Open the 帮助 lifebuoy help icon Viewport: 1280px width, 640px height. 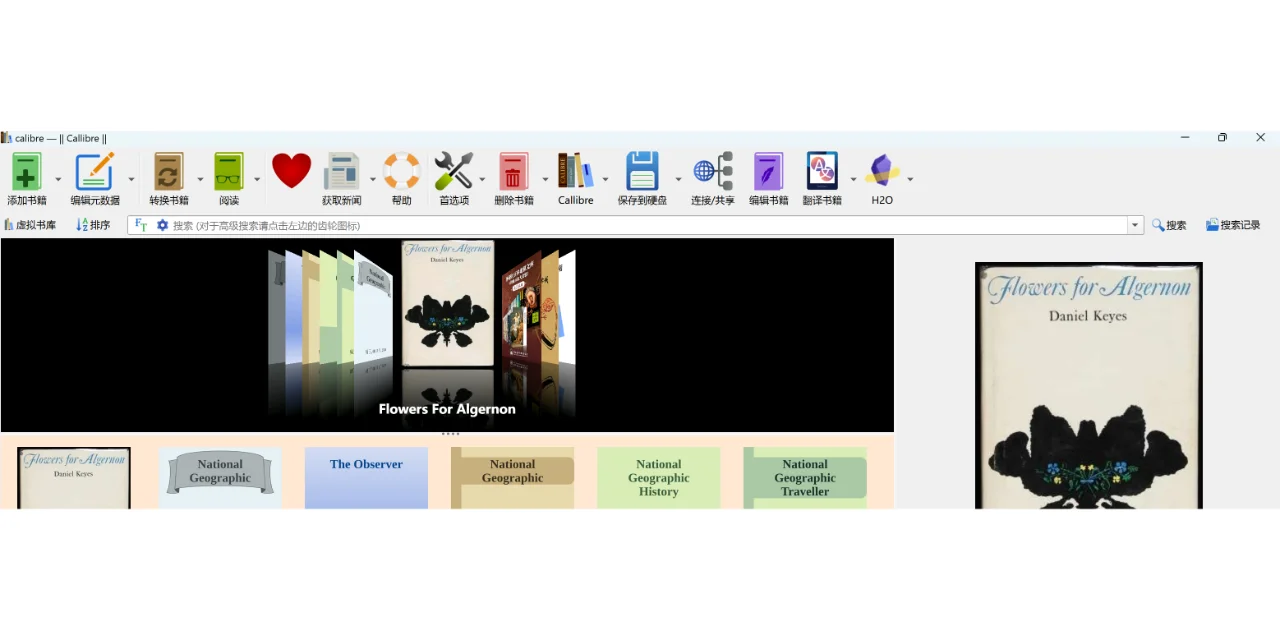pyautogui.click(x=402, y=171)
